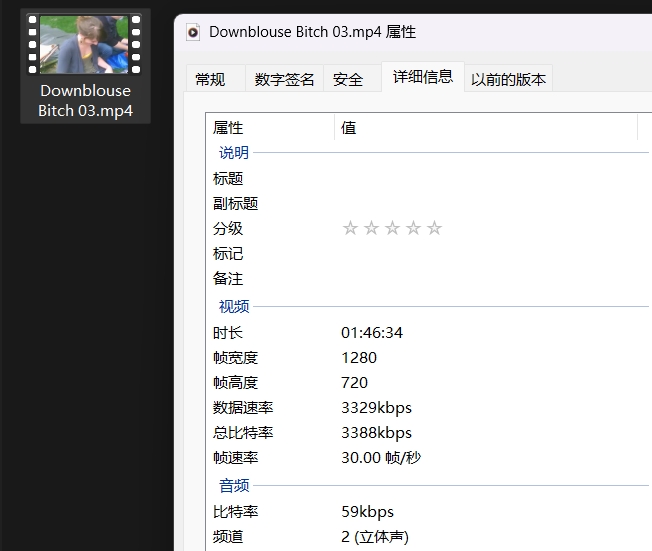Set the rating to four stars
Viewport: 652px width, 551px height.
tap(413, 228)
